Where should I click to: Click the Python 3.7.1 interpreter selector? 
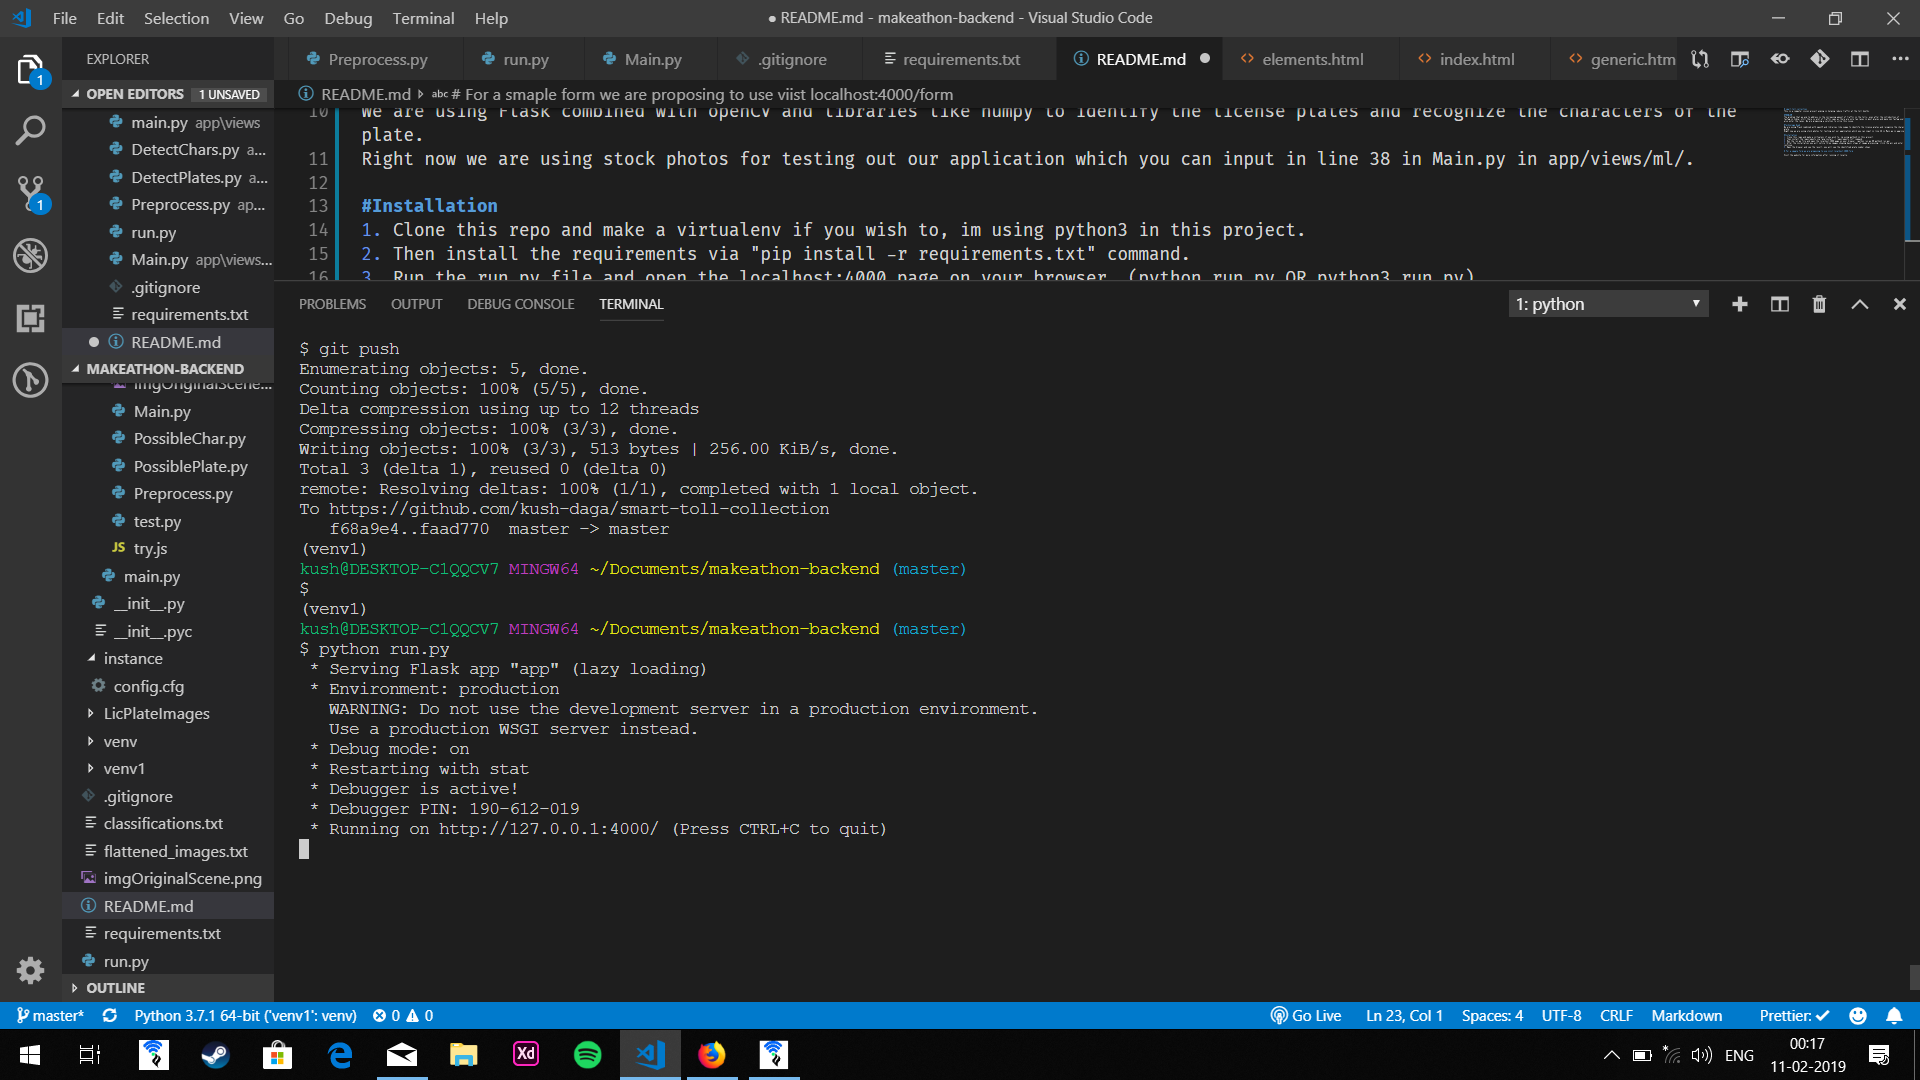(x=245, y=1015)
